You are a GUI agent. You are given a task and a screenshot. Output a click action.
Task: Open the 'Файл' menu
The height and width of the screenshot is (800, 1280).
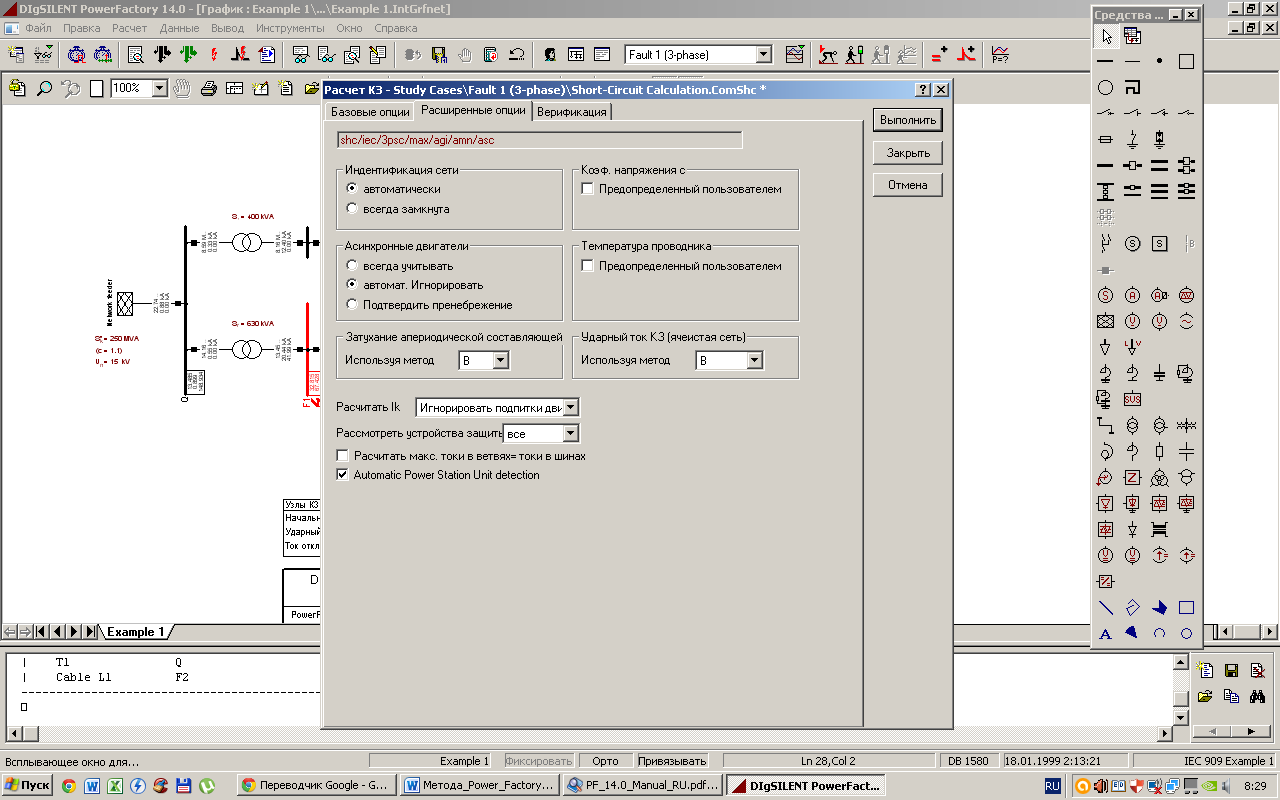coord(39,28)
